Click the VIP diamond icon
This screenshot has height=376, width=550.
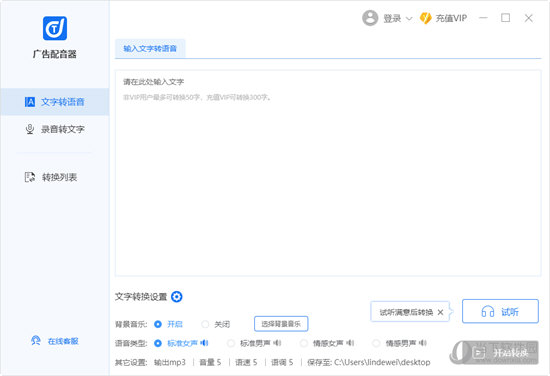pyautogui.click(x=425, y=18)
